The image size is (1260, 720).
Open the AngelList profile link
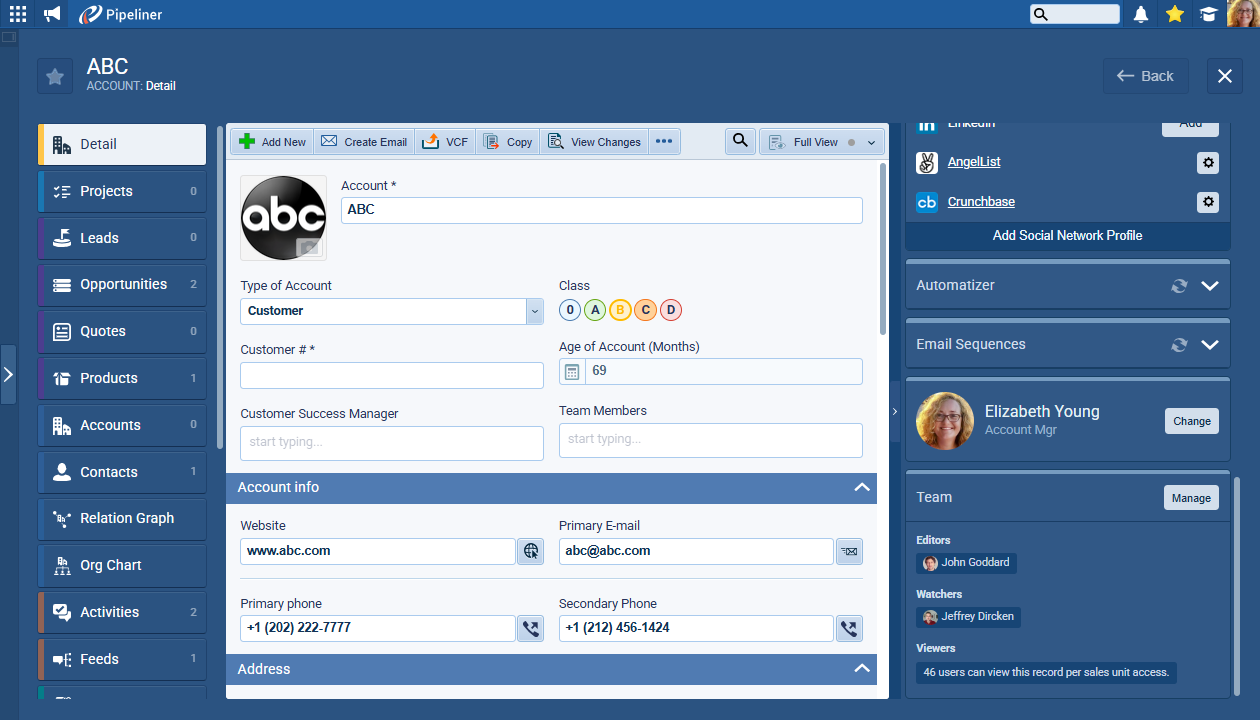973,162
